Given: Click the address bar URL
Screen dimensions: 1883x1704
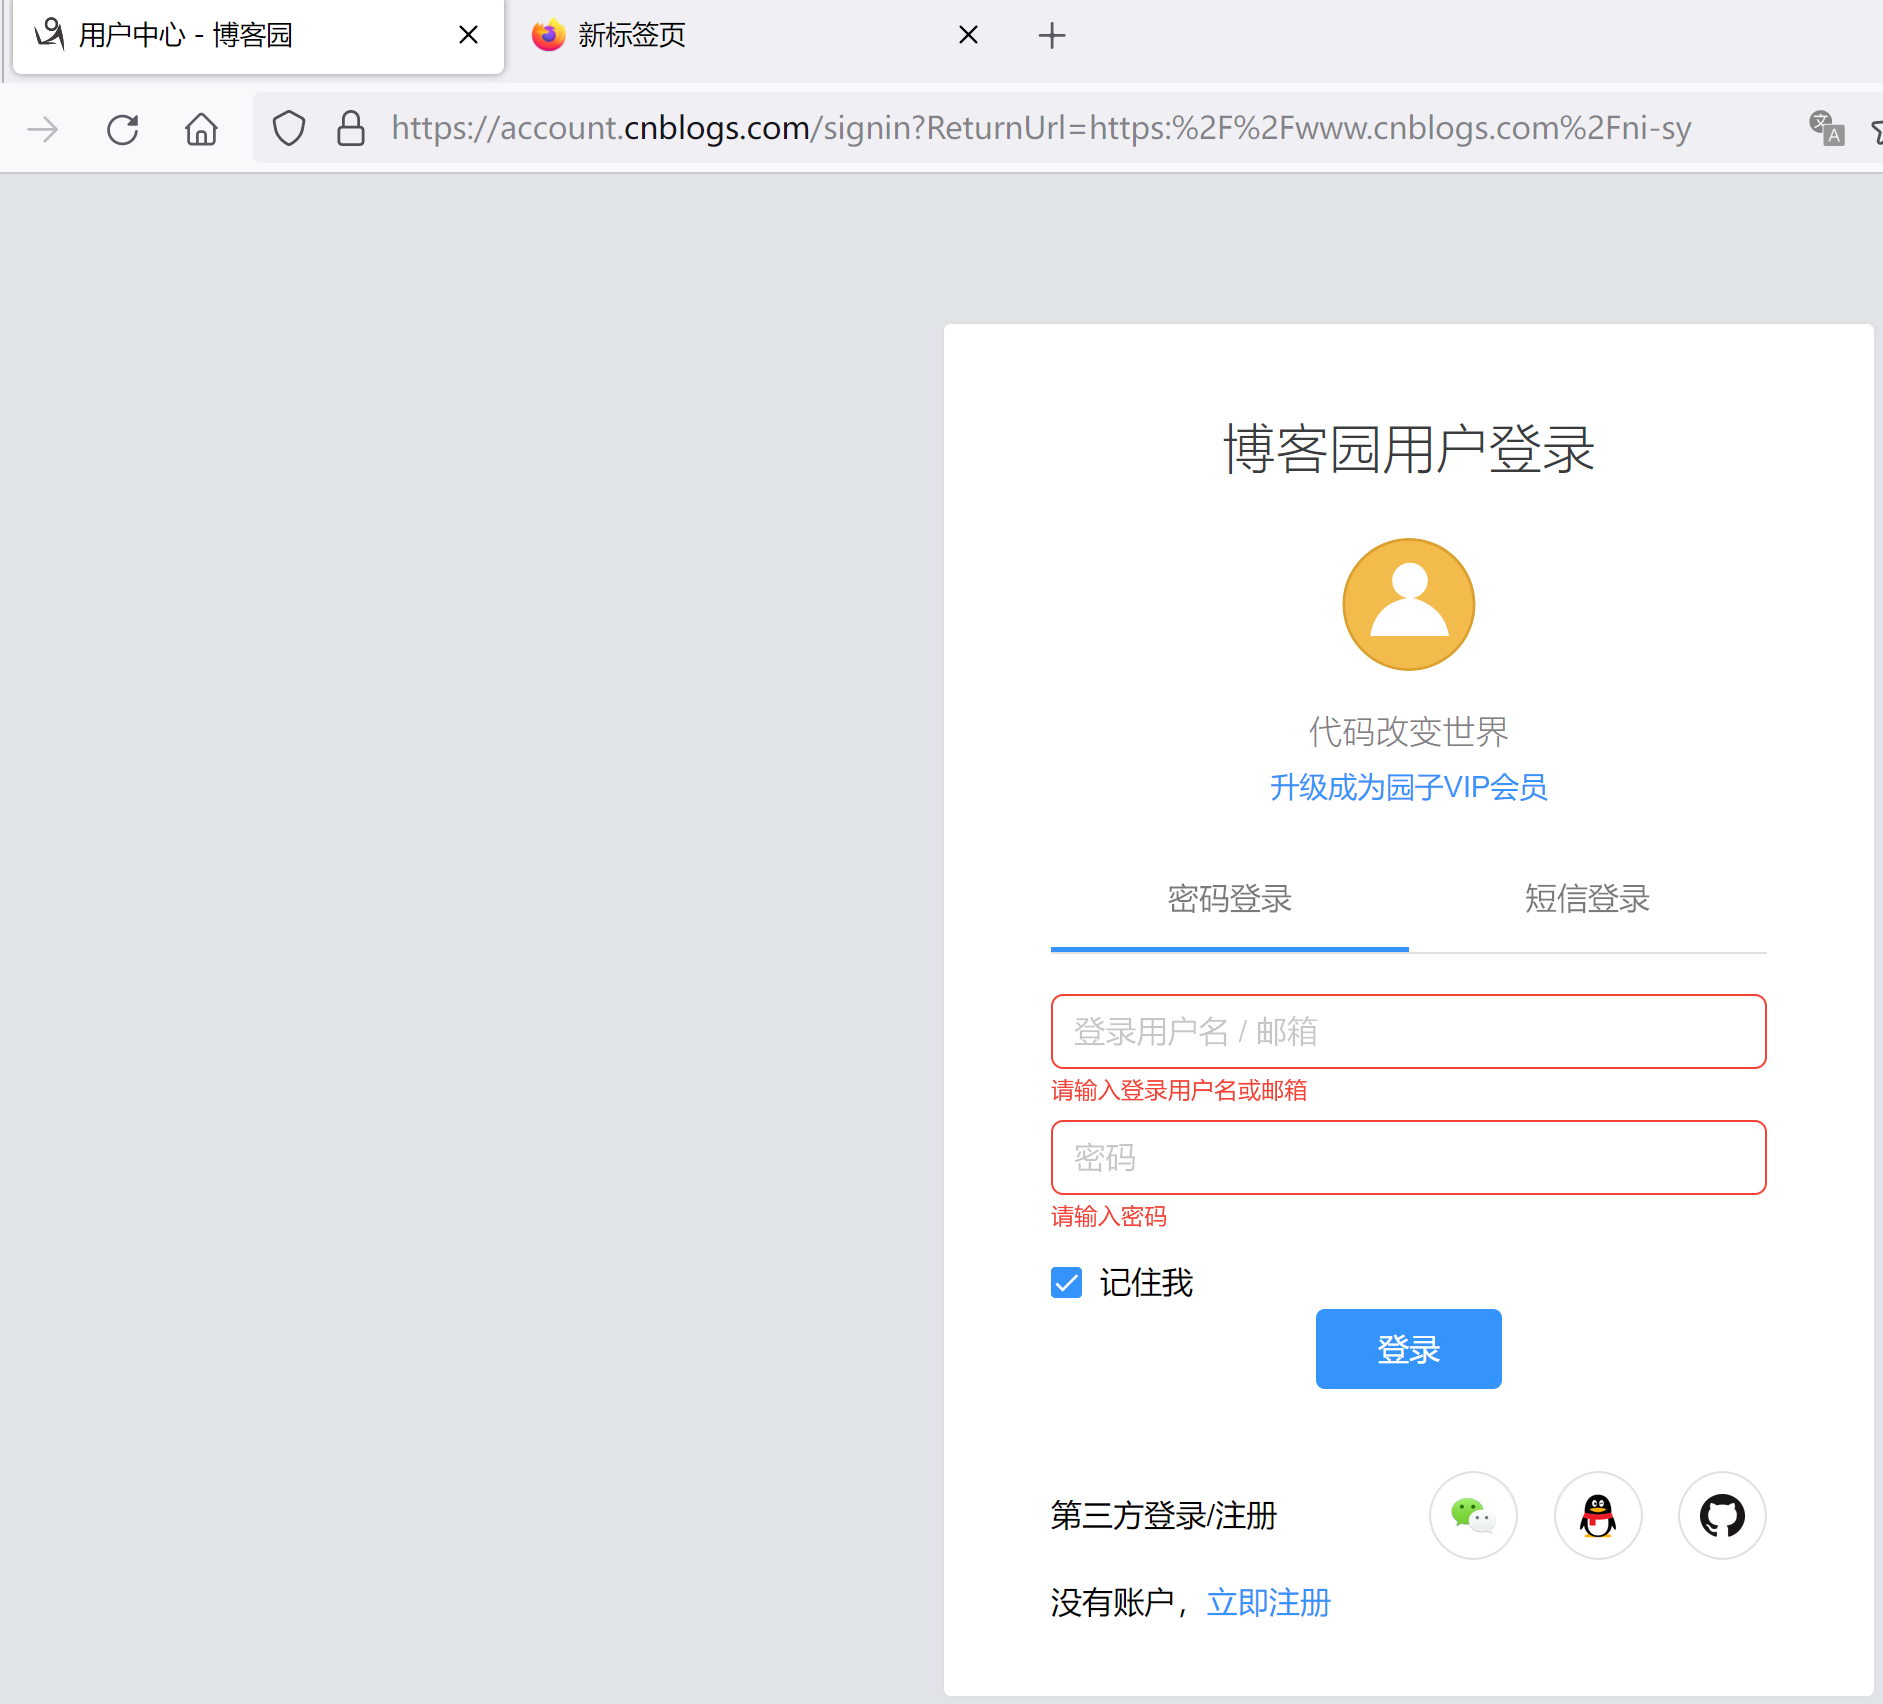Looking at the screenshot, I should tap(1041, 128).
